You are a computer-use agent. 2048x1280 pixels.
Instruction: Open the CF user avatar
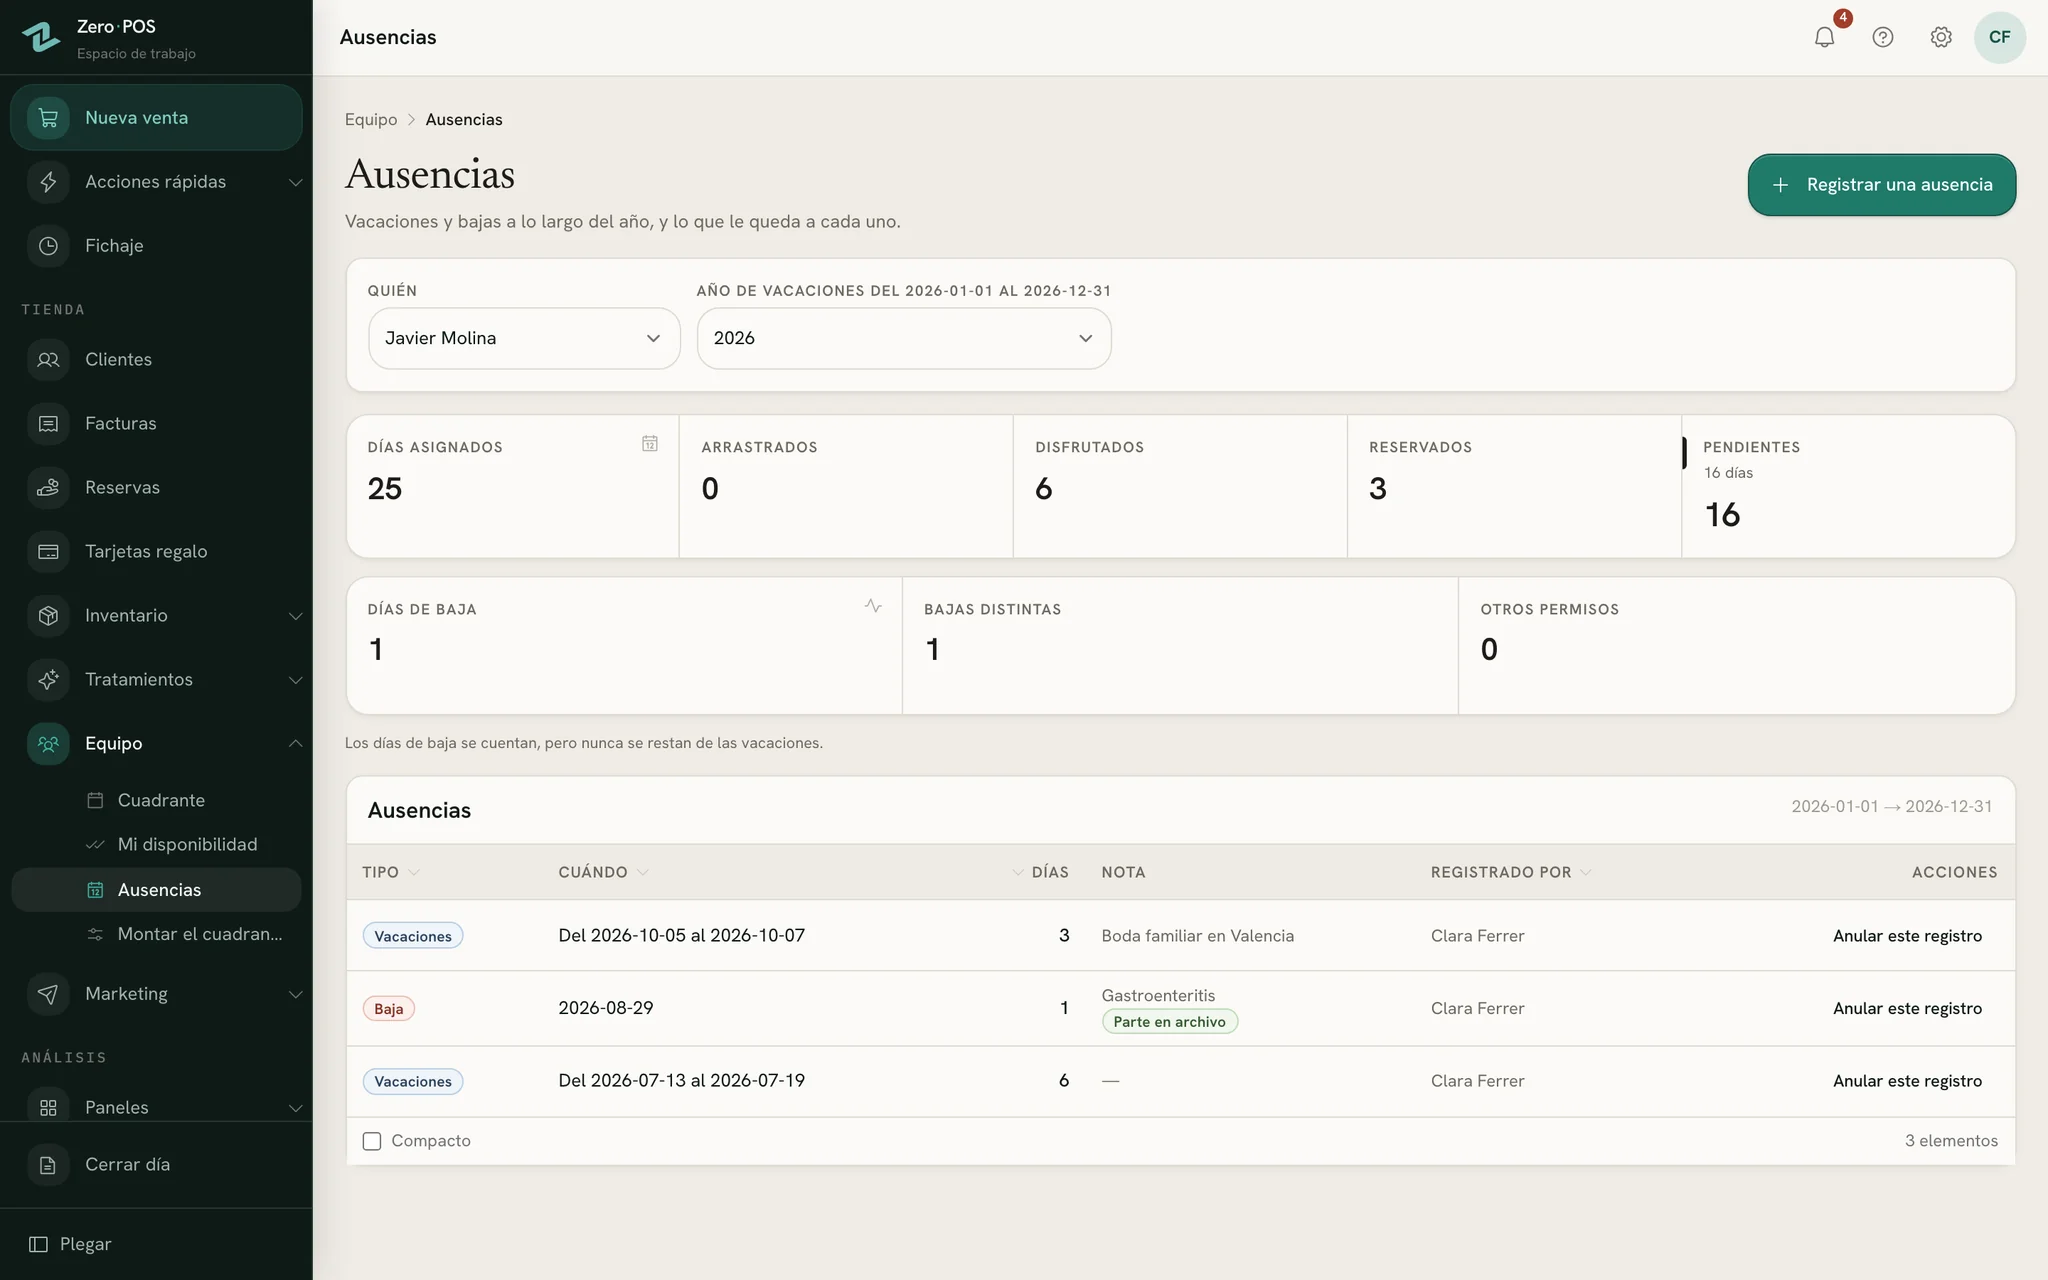1999,37
